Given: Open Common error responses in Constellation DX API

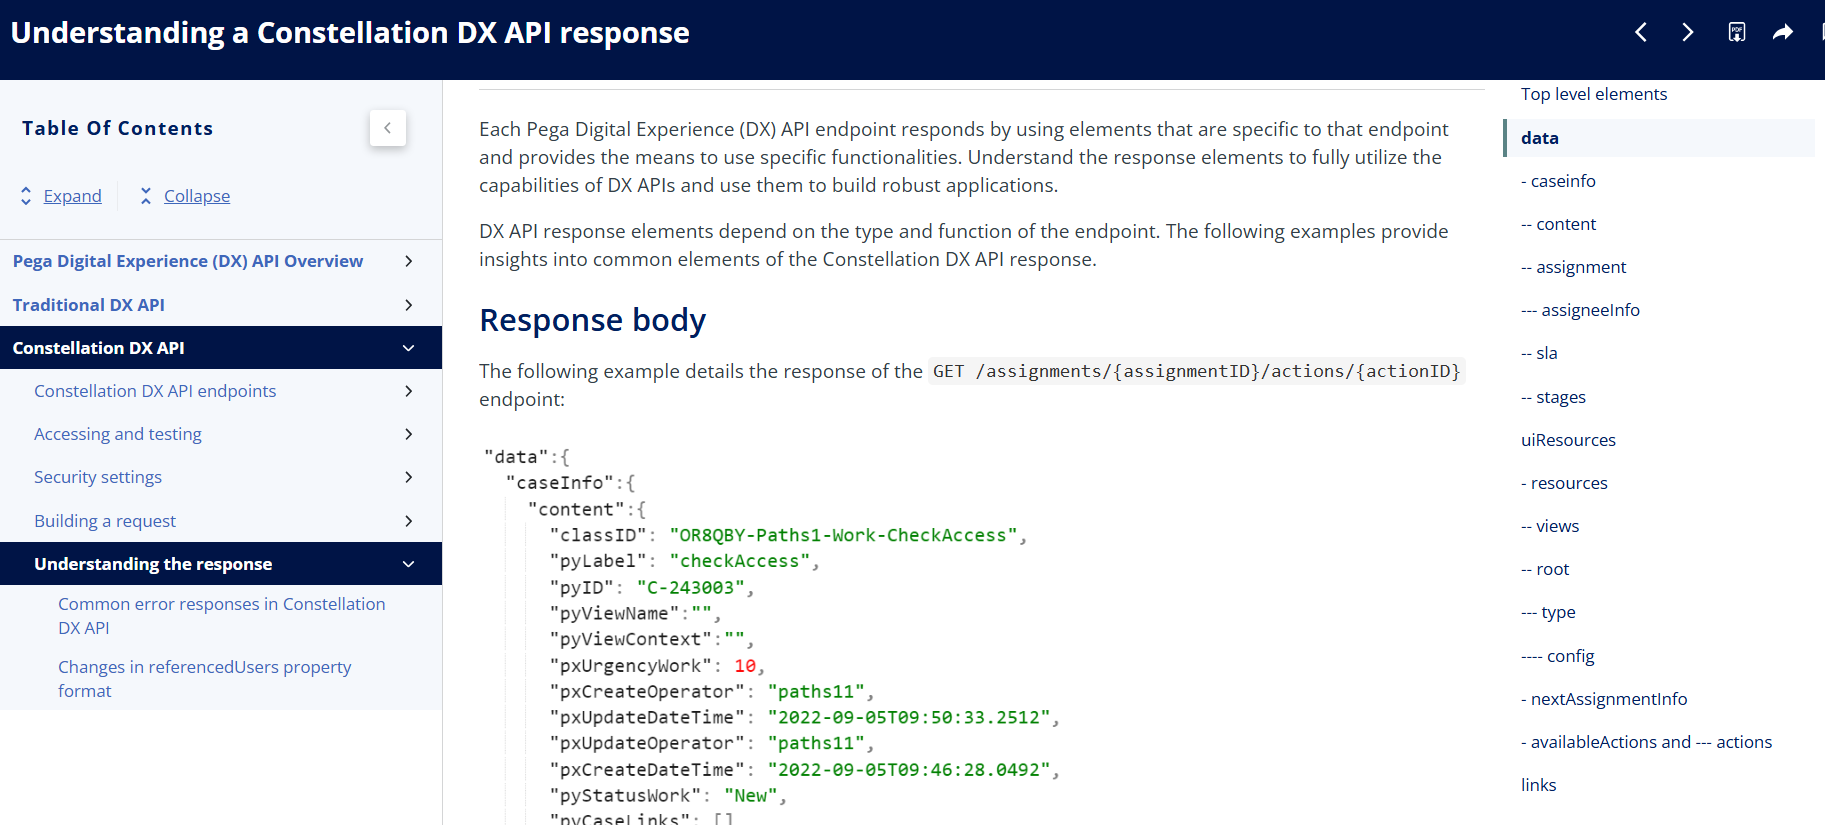Looking at the screenshot, I should coord(221,616).
